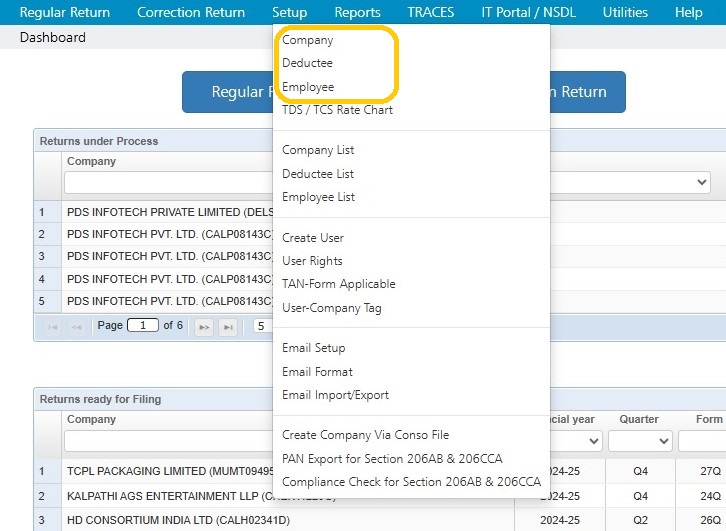Viewport: 726px width, 531px height.
Task: Click Company header in Returns under Process
Action: click(x=91, y=161)
